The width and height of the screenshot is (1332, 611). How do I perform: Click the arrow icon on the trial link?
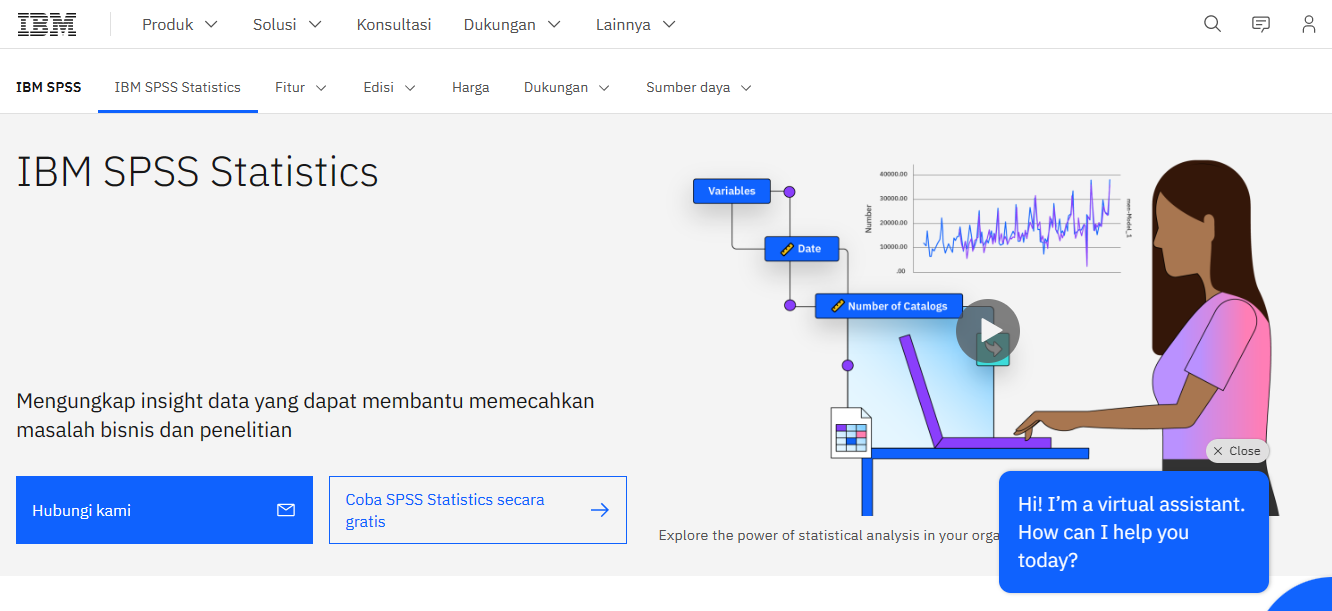click(599, 509)
